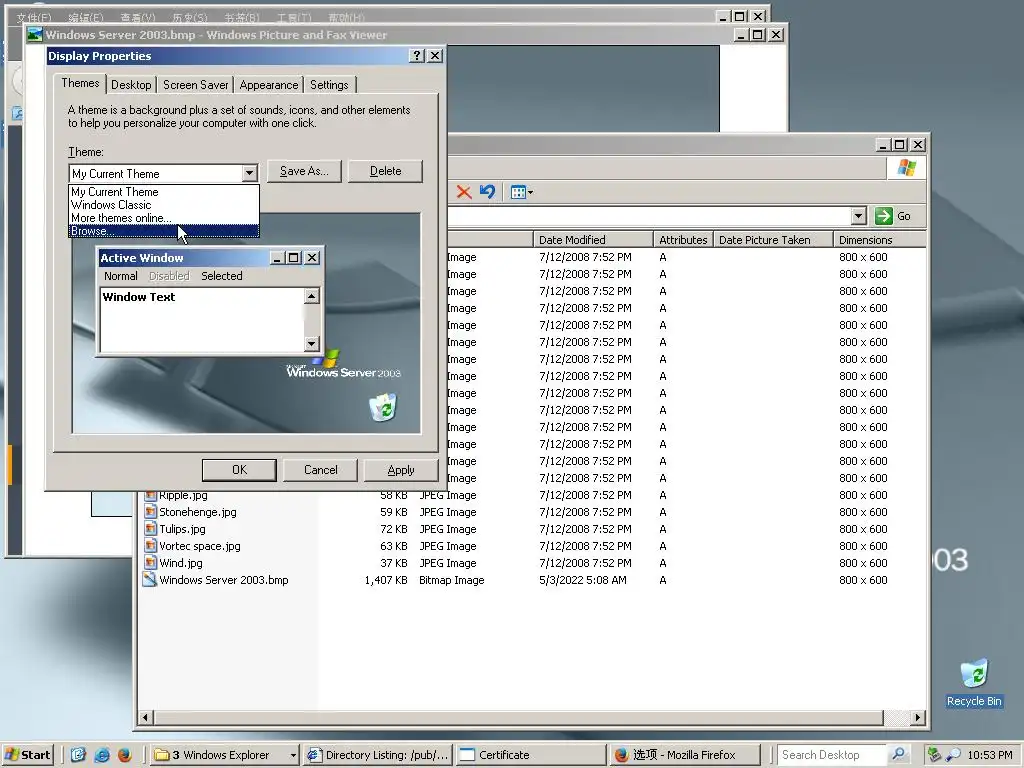1024x768 pixels.
Task: Click the taskbar clock showing 10:53 PM
Action: tap(989, 755)
